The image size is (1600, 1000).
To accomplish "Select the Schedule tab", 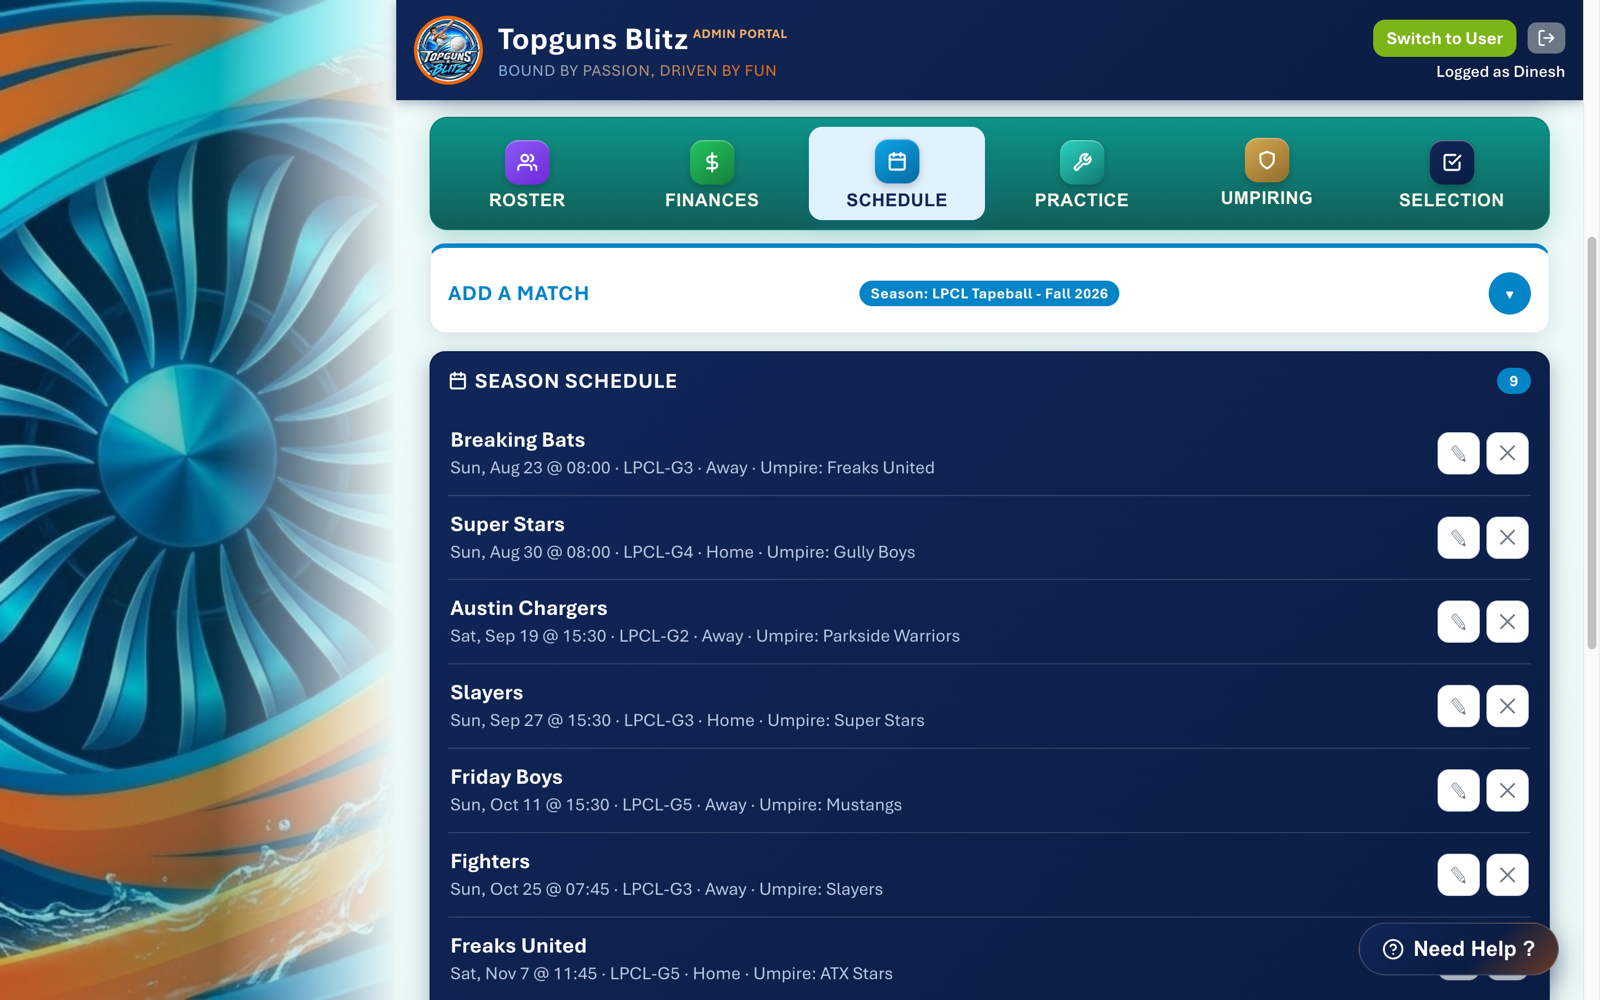I will (897, 174).
